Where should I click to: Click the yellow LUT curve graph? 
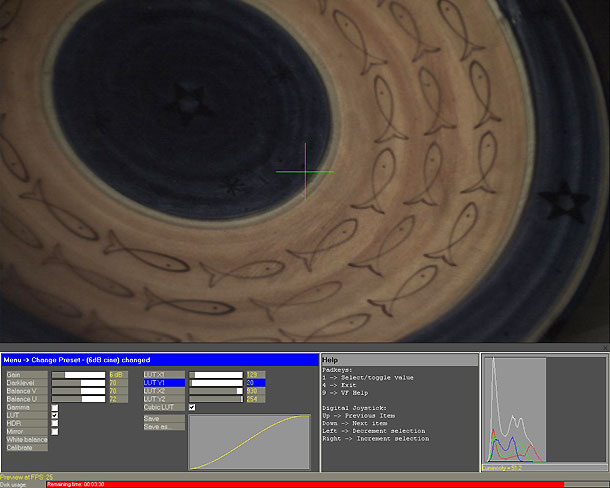click(x=250, y=442)
